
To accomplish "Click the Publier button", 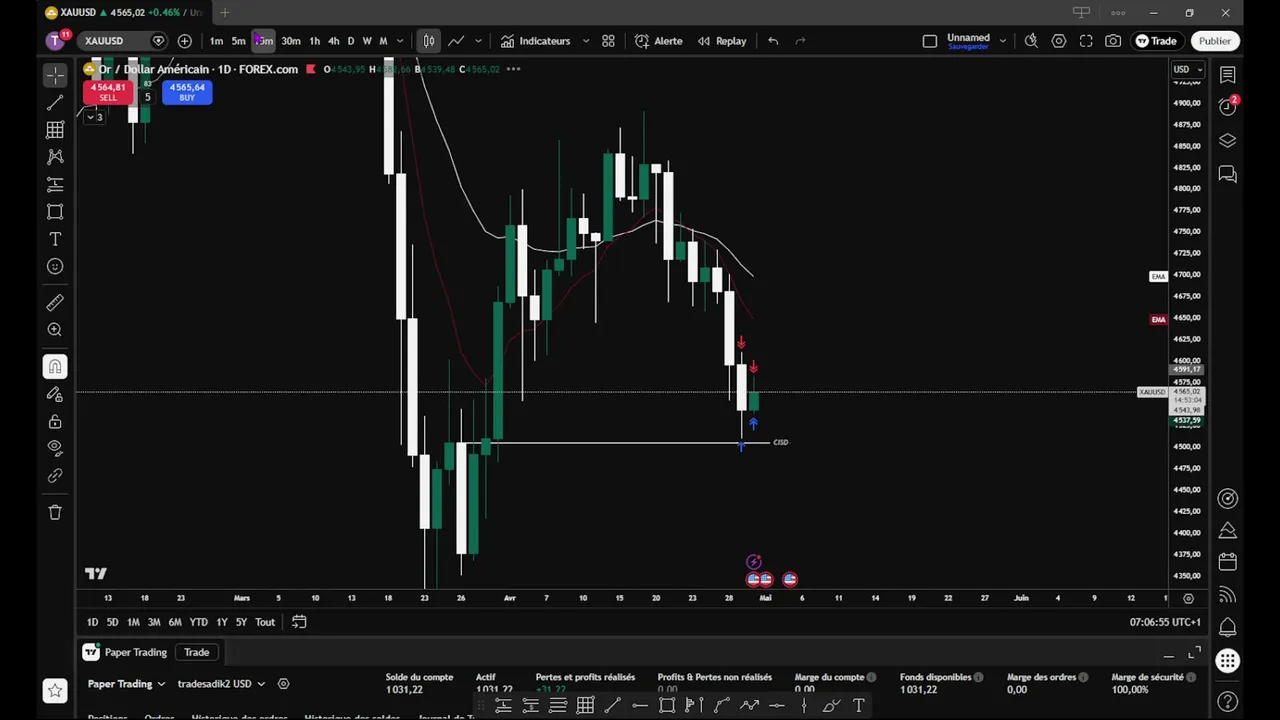I will (1215, 41).
